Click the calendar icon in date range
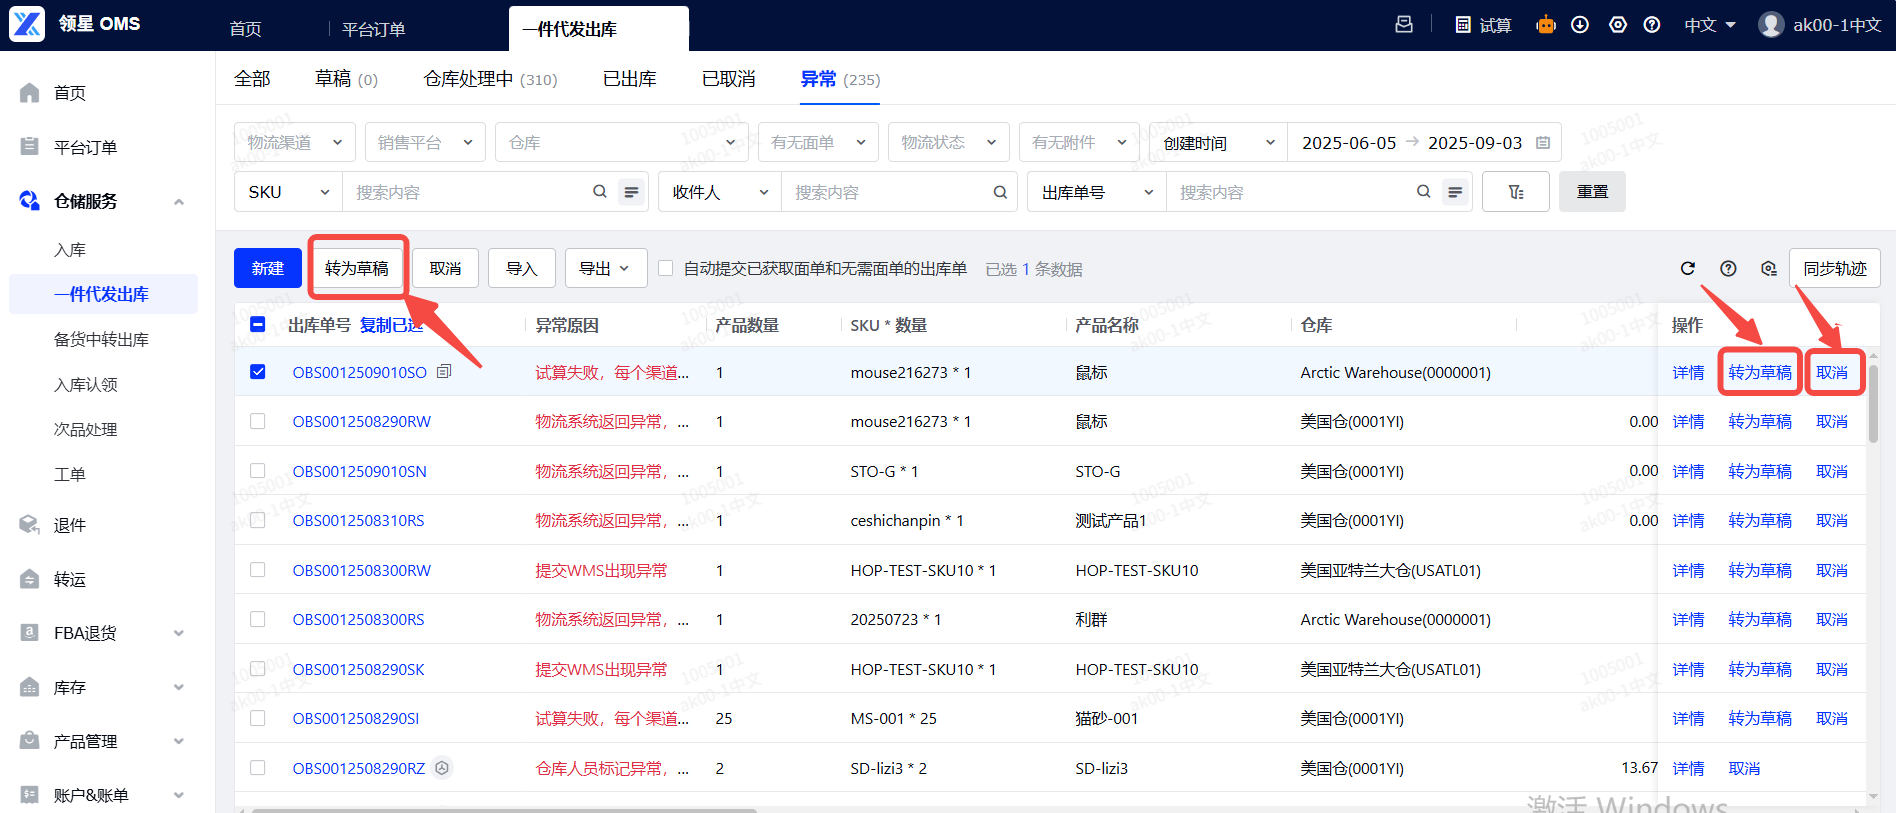The height and width of the screenshot is (813, 1896). tap(1543, 143)
